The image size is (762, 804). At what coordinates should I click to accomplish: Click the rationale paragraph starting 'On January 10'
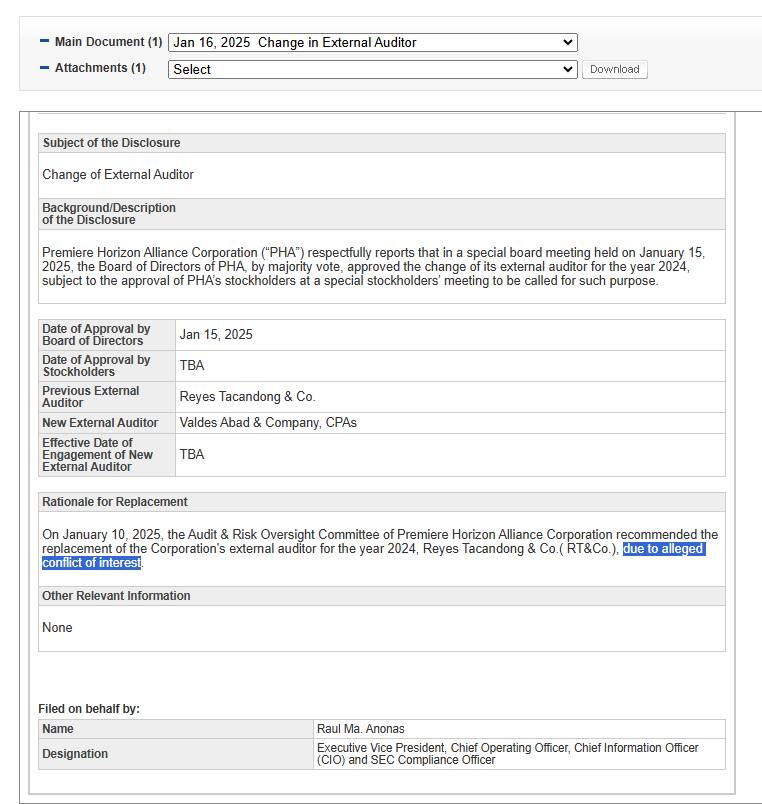(x=380, y=549)
